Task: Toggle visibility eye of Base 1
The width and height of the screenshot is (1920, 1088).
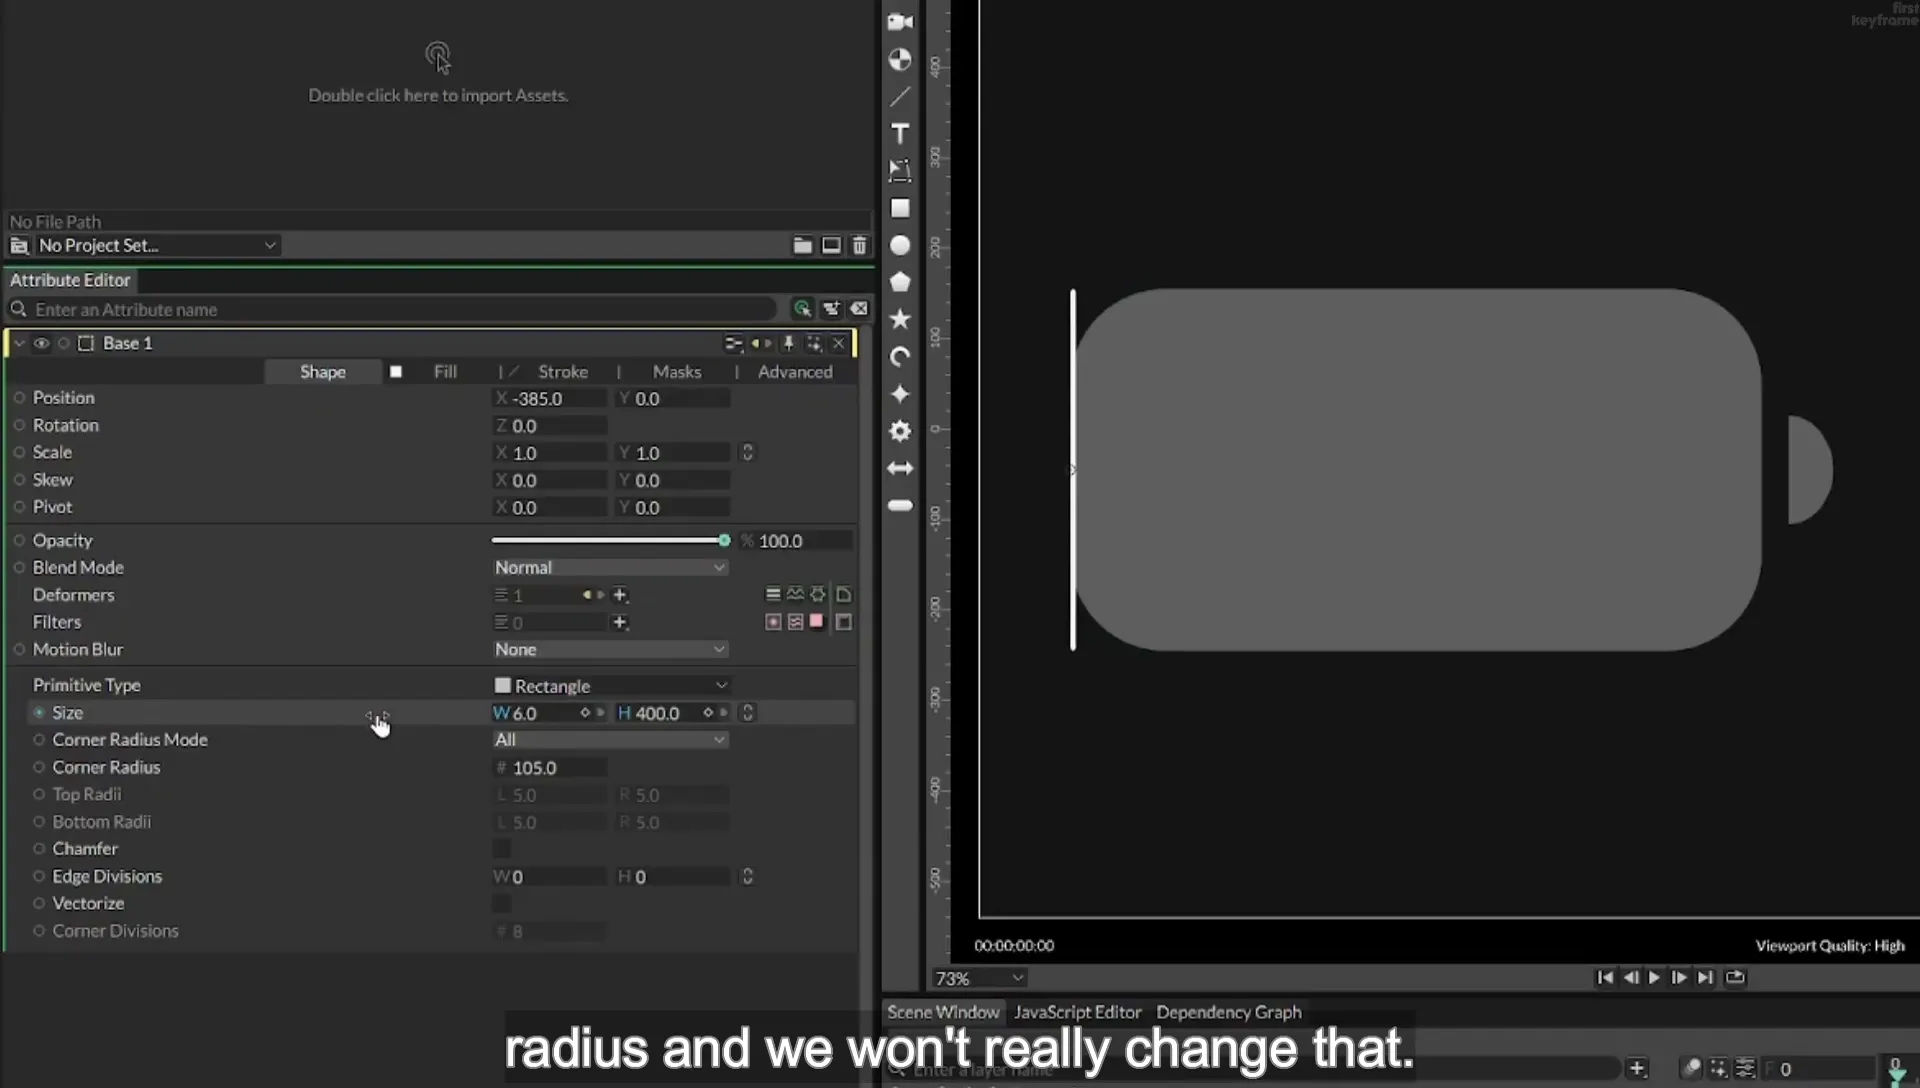Action: tap(41, 343)
